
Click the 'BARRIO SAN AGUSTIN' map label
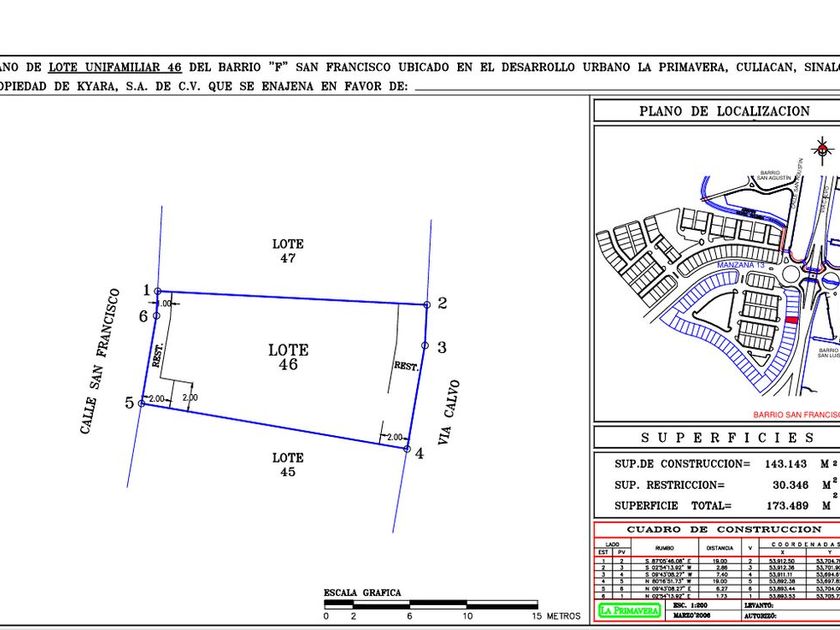(774, 174)
